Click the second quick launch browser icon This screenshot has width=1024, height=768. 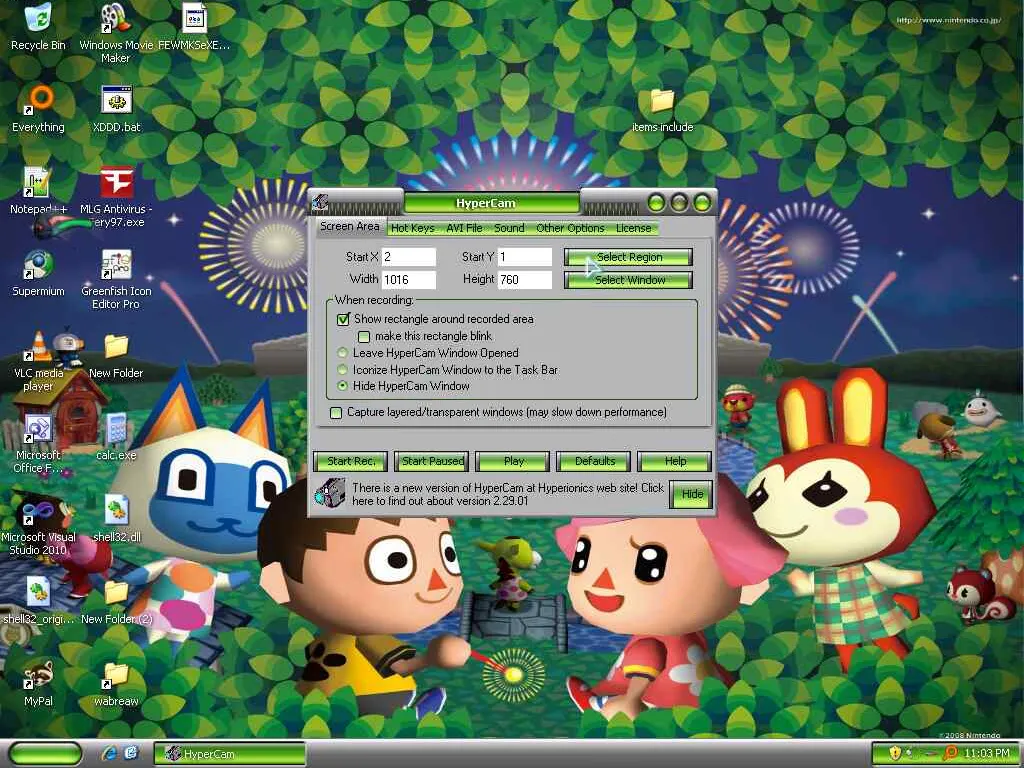tap(131, 754)
